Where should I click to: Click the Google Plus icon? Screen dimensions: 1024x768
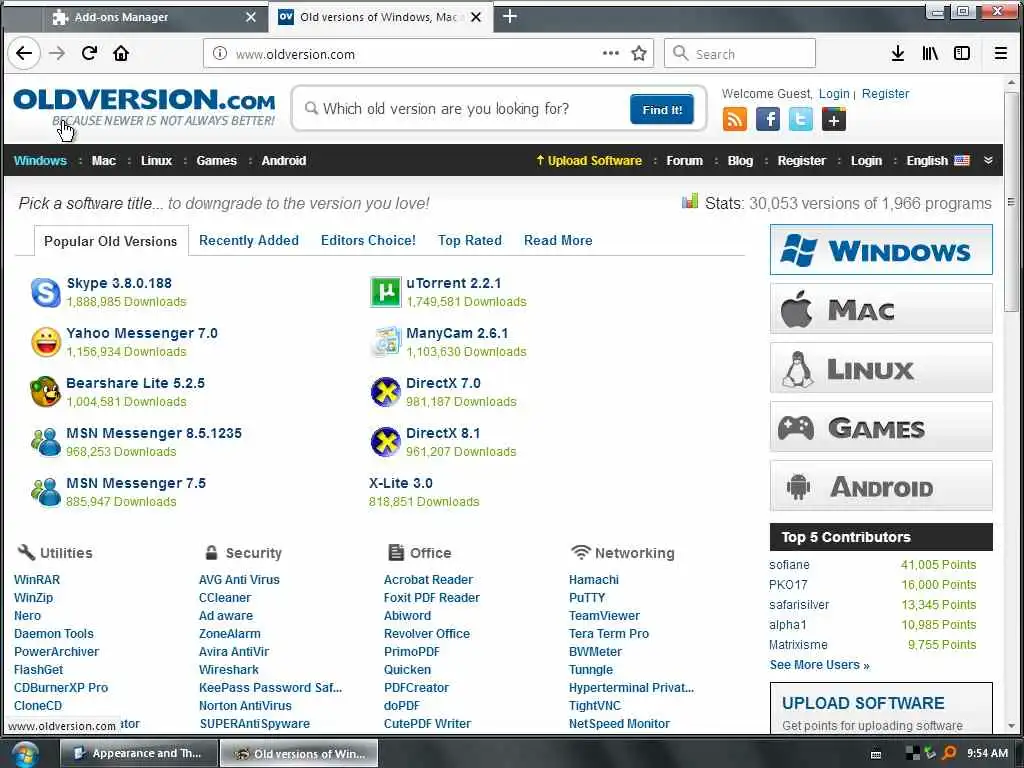coord(833,120)
